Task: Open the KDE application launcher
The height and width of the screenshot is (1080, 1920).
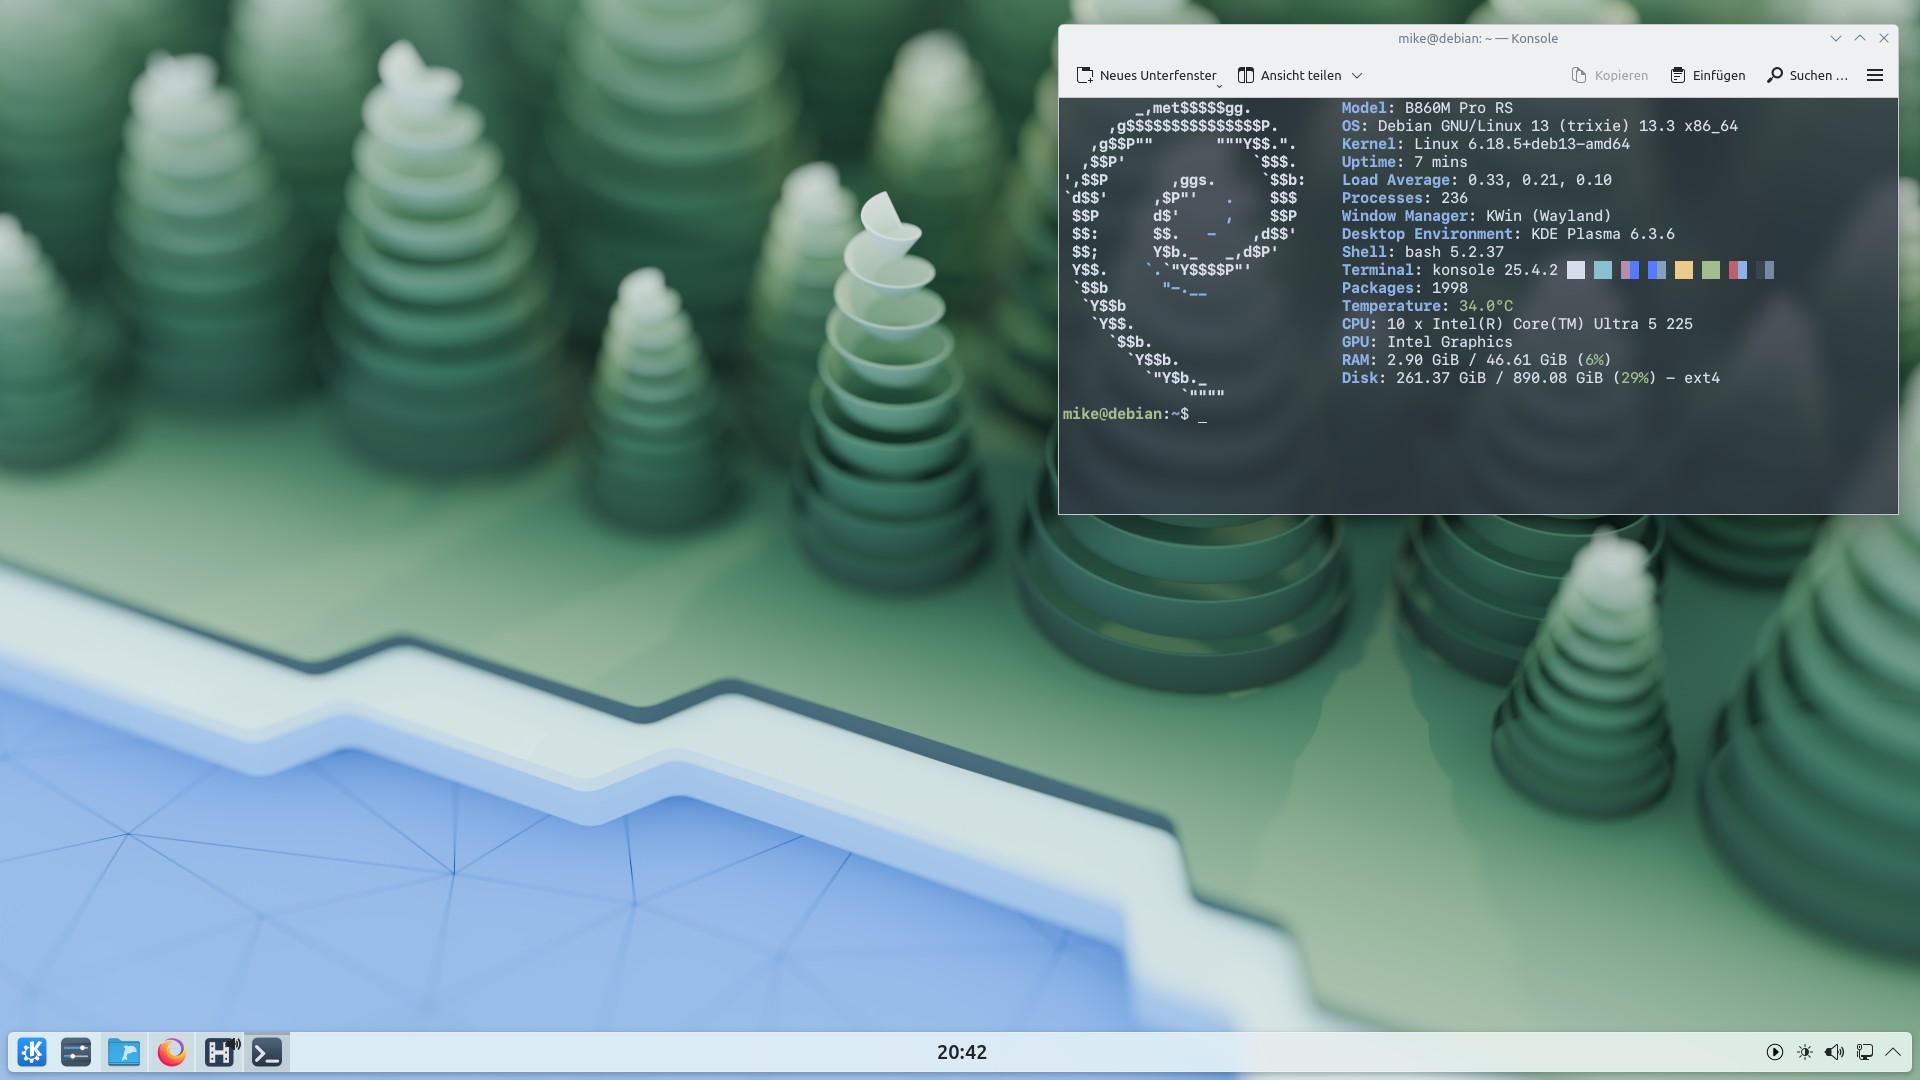Action: (x=32, y=1052)
